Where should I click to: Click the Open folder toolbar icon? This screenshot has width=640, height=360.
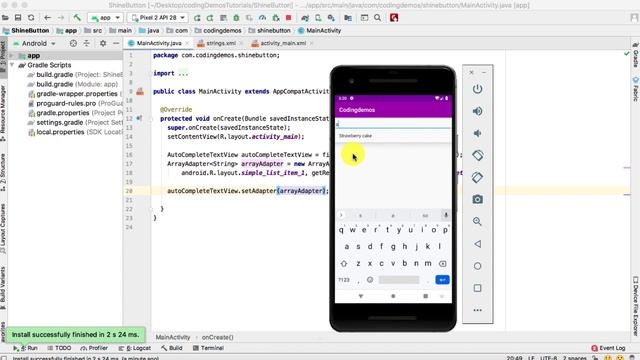pos(5,18)
